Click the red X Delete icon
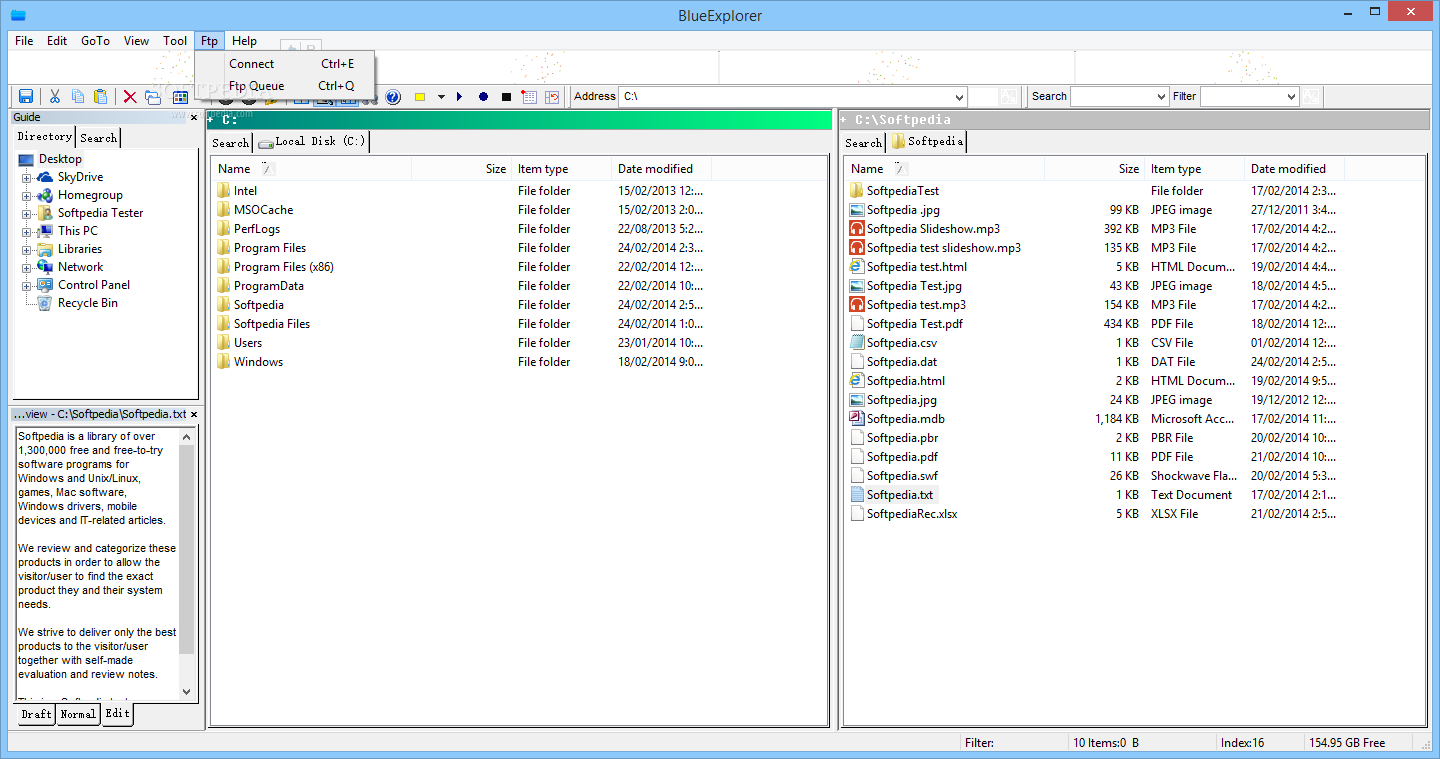1440x759 pixels. 130,97
